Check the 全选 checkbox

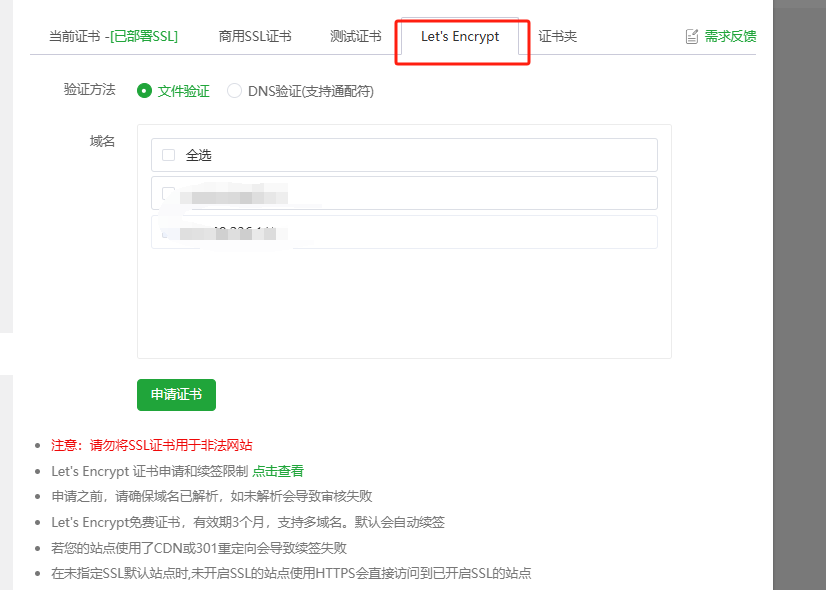[x=169, y=155]
